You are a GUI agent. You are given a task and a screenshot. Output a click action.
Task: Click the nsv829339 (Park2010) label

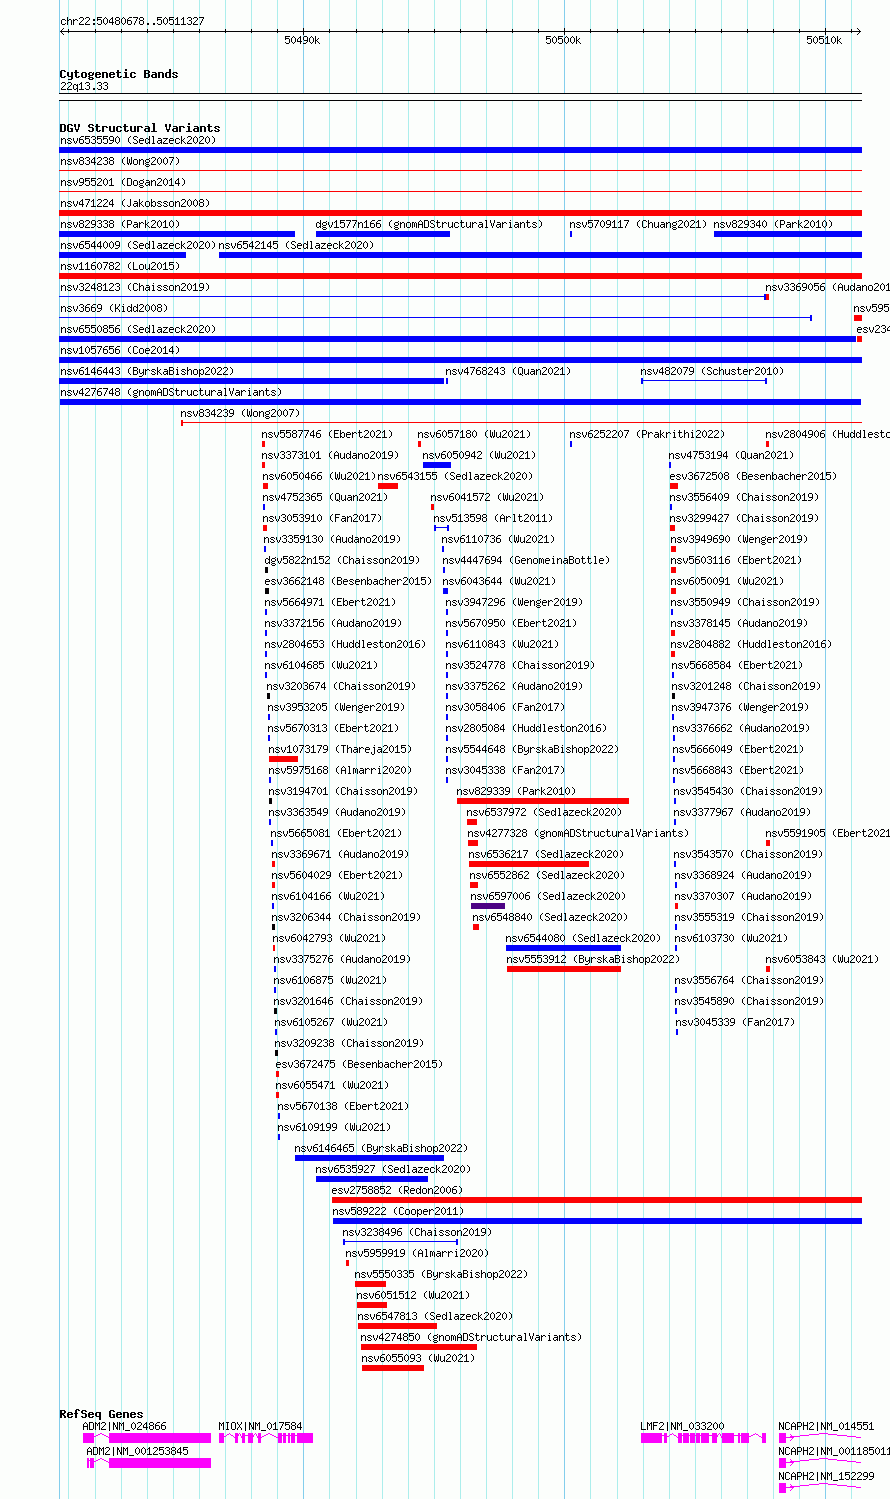click(x=516, y=791)
